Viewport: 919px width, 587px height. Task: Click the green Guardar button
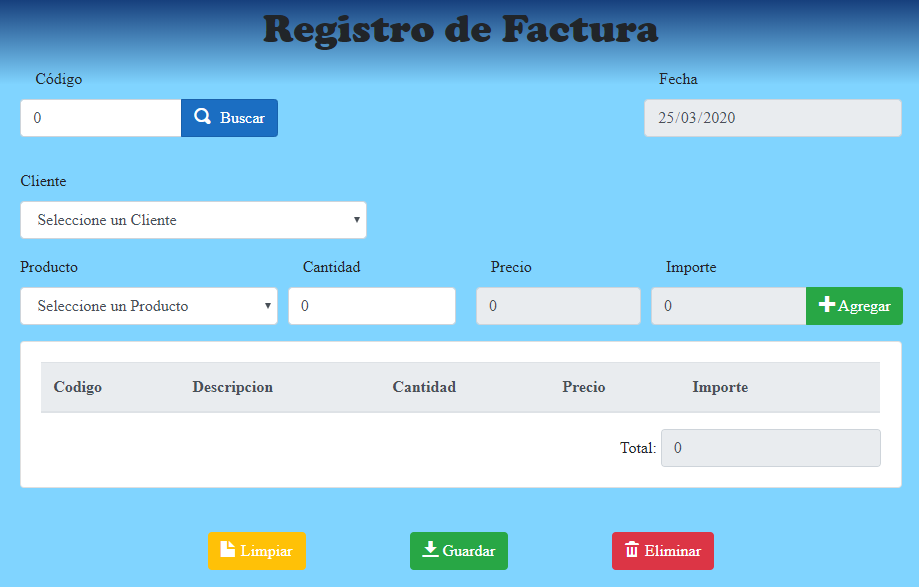pos(459,551)
